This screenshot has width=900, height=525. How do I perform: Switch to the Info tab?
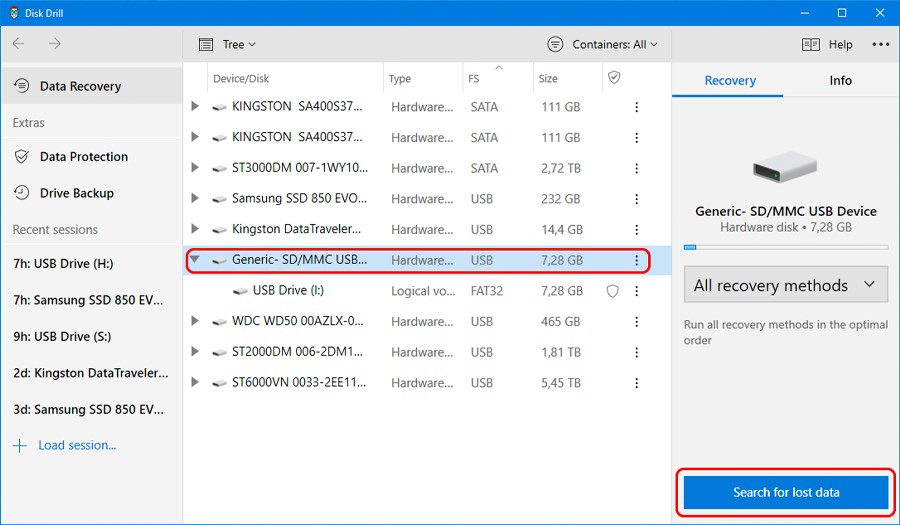[x=841, y=80]
